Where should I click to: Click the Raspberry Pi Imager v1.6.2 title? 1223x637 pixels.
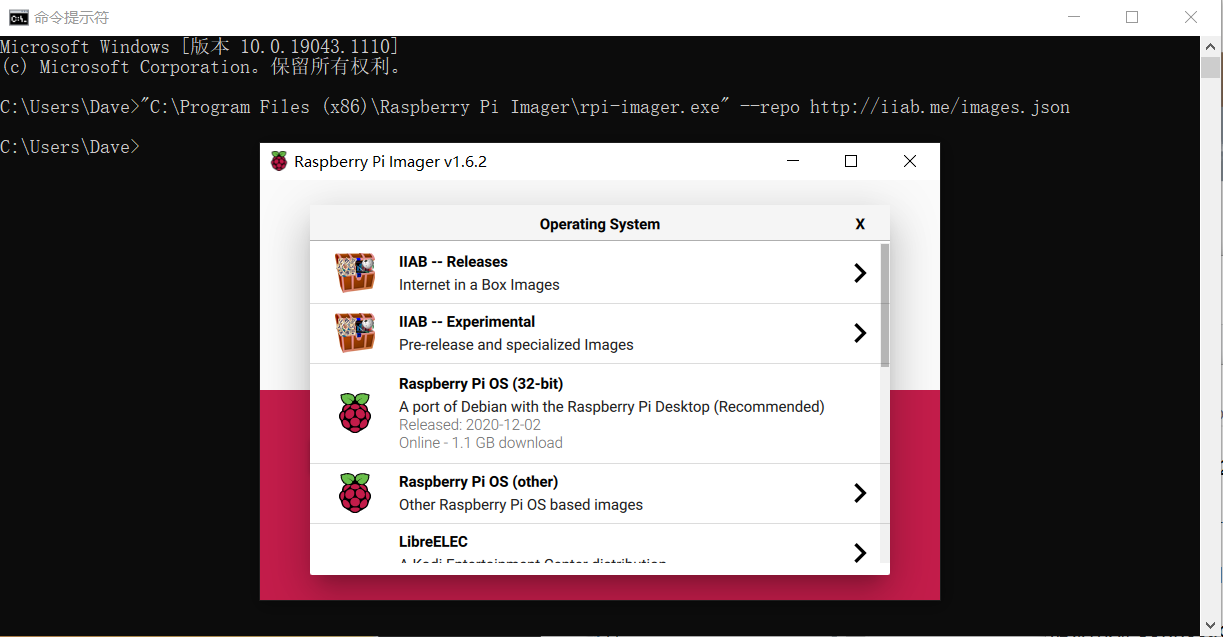coord(391,161)
